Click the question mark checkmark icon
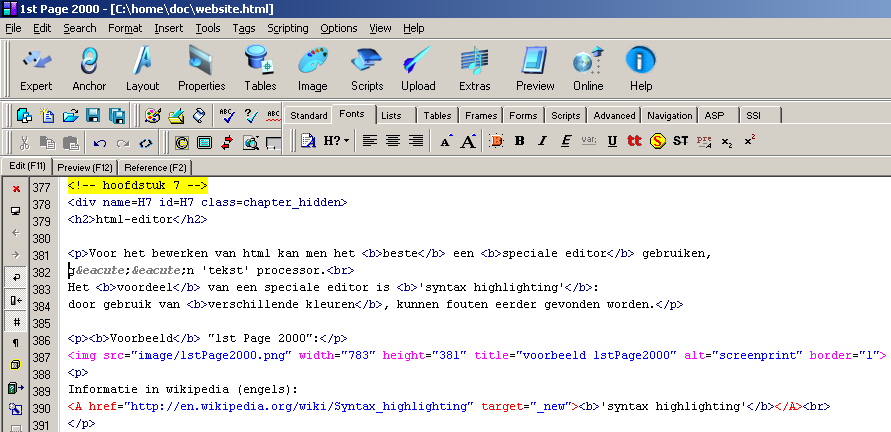891x432 pixels. tap(251, 116)
